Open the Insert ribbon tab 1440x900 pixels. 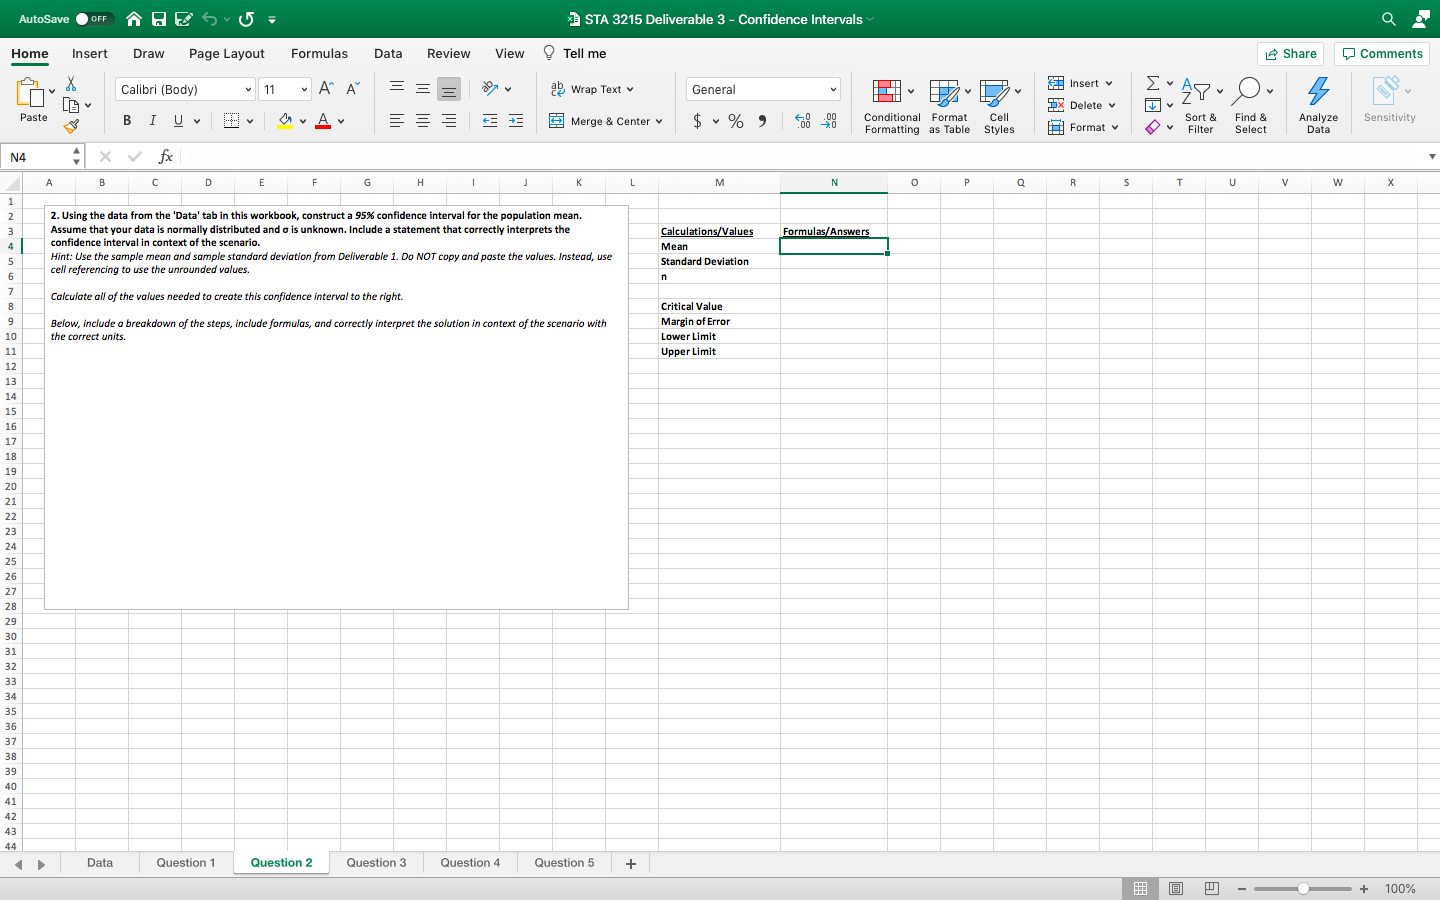click(90, 54)
